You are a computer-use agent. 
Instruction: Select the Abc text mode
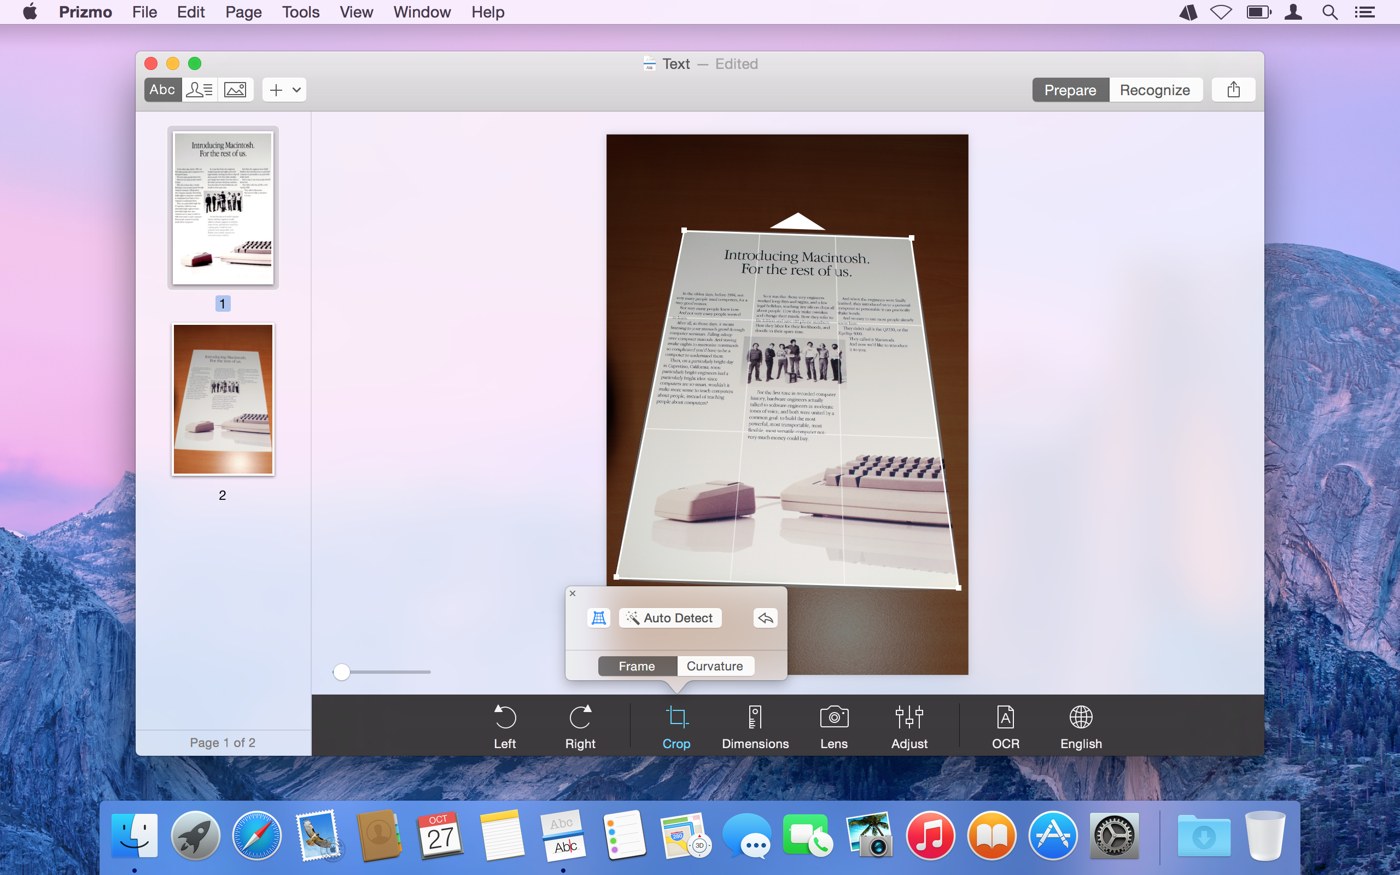162,90
